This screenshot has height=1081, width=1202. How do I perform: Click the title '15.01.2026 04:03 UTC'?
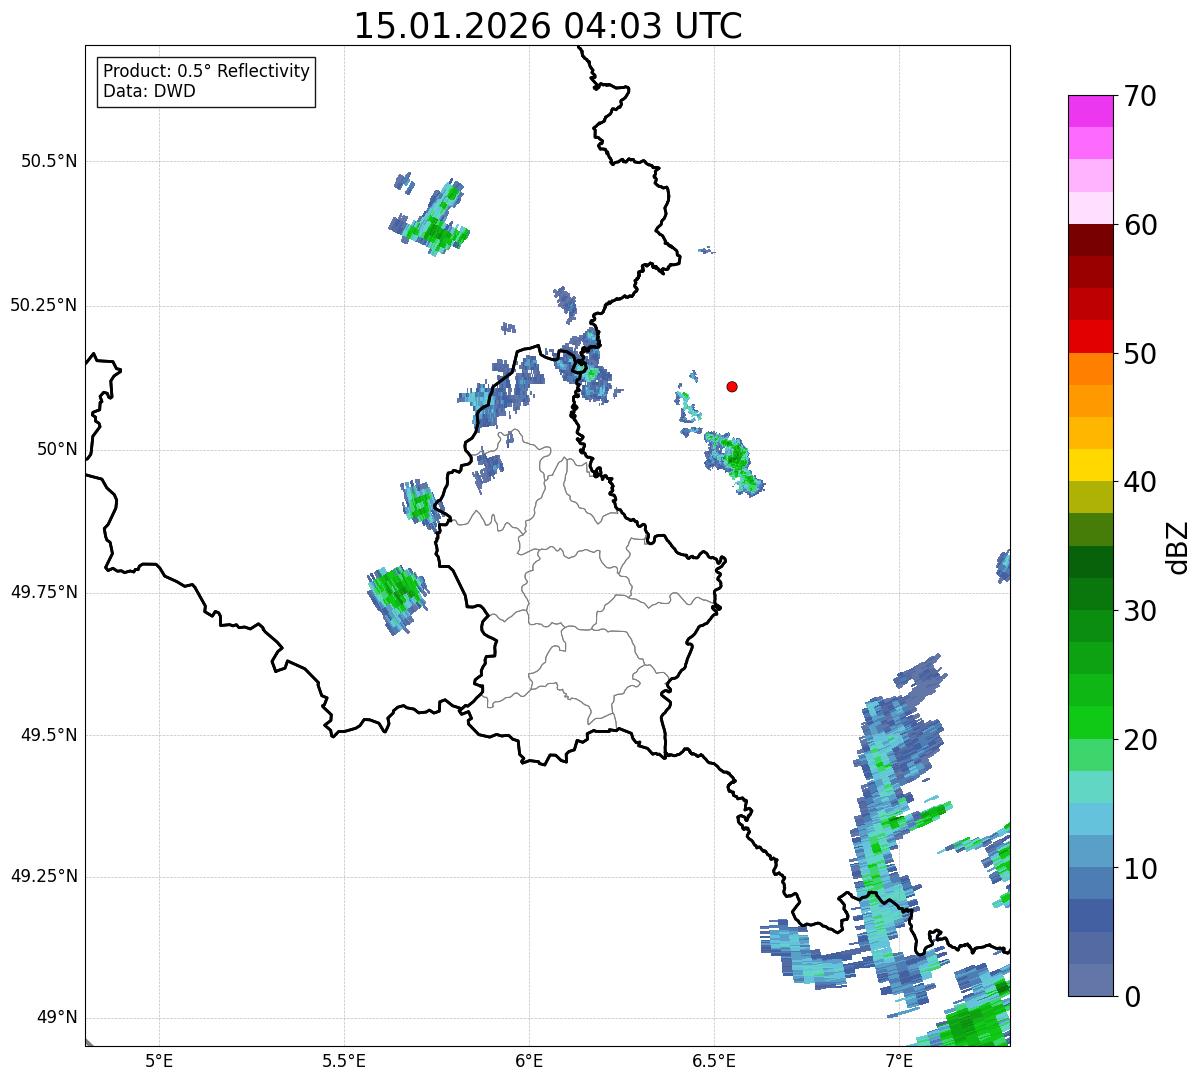[548, 26]
